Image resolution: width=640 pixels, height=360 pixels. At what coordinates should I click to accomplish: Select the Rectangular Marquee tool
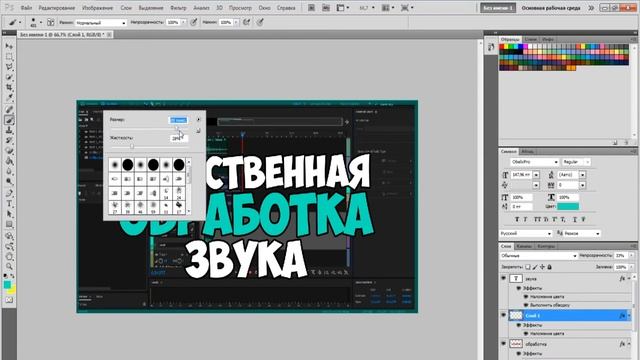(9, 57)
